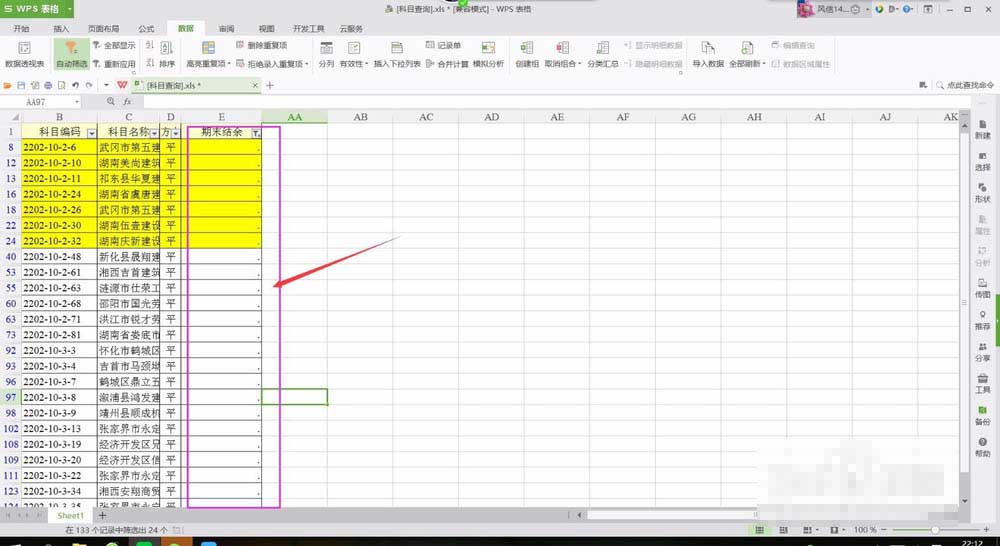Click 形状 in the right sidebar
Screen dimensions: 1000x546
982,193
